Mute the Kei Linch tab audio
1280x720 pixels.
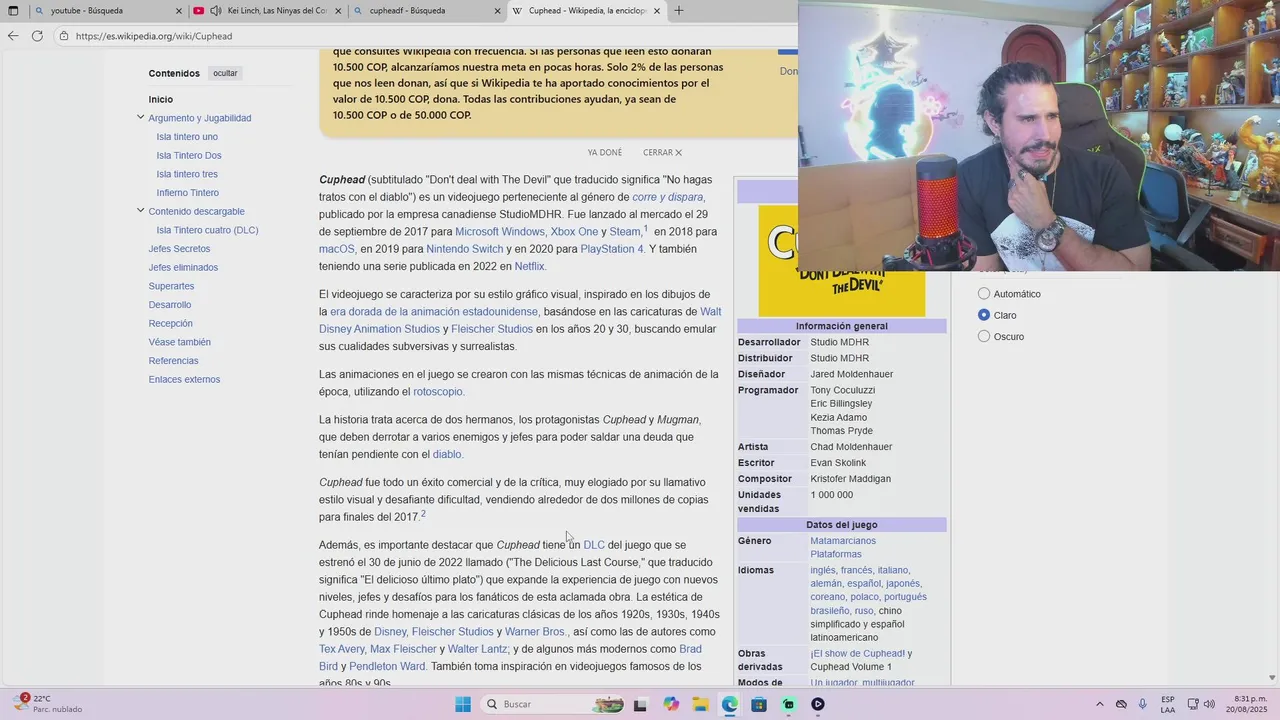[x=216, y=11]
